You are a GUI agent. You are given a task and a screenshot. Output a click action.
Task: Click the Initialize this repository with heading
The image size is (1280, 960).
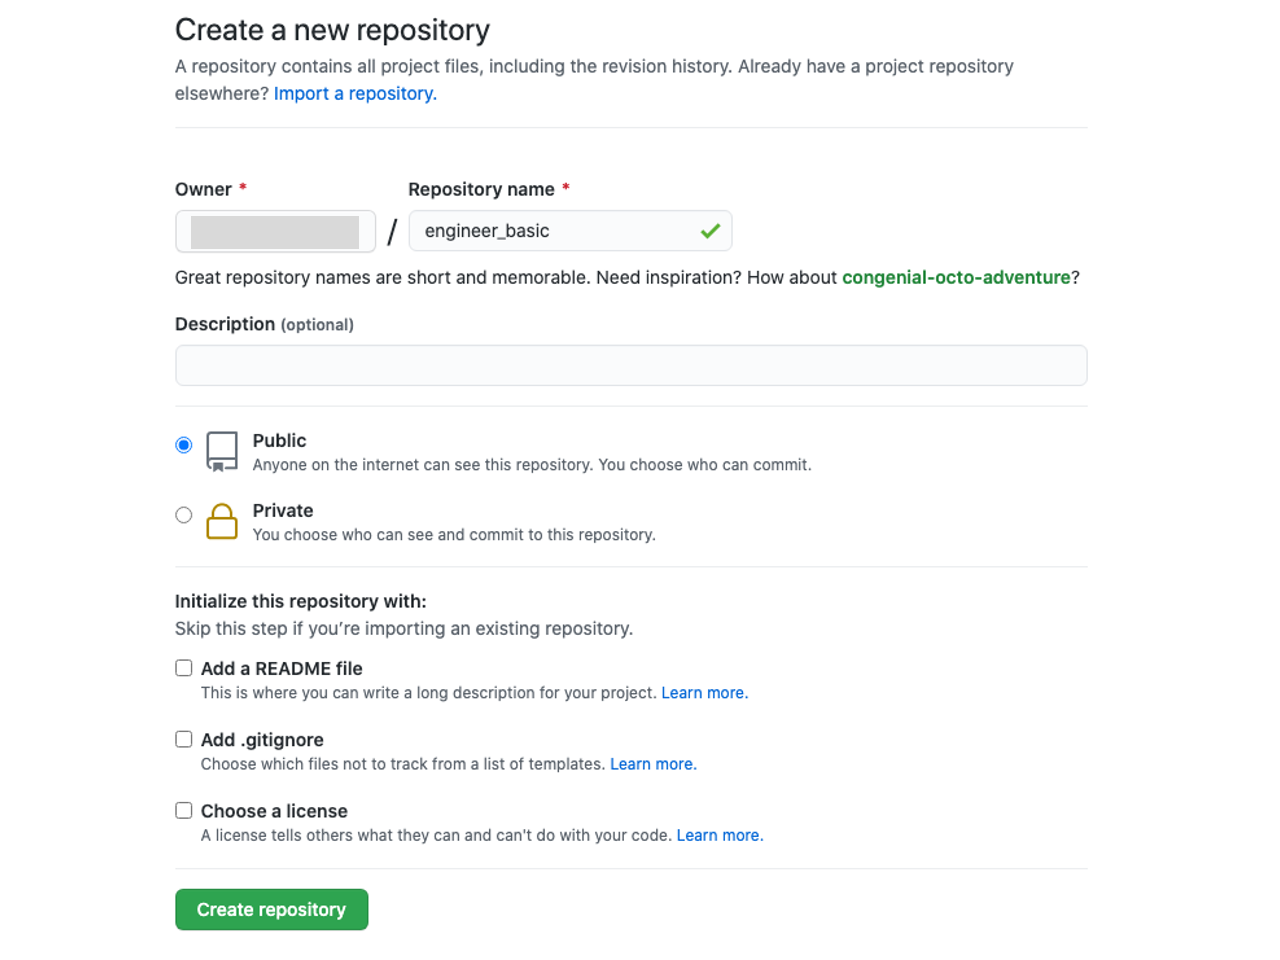301,601
